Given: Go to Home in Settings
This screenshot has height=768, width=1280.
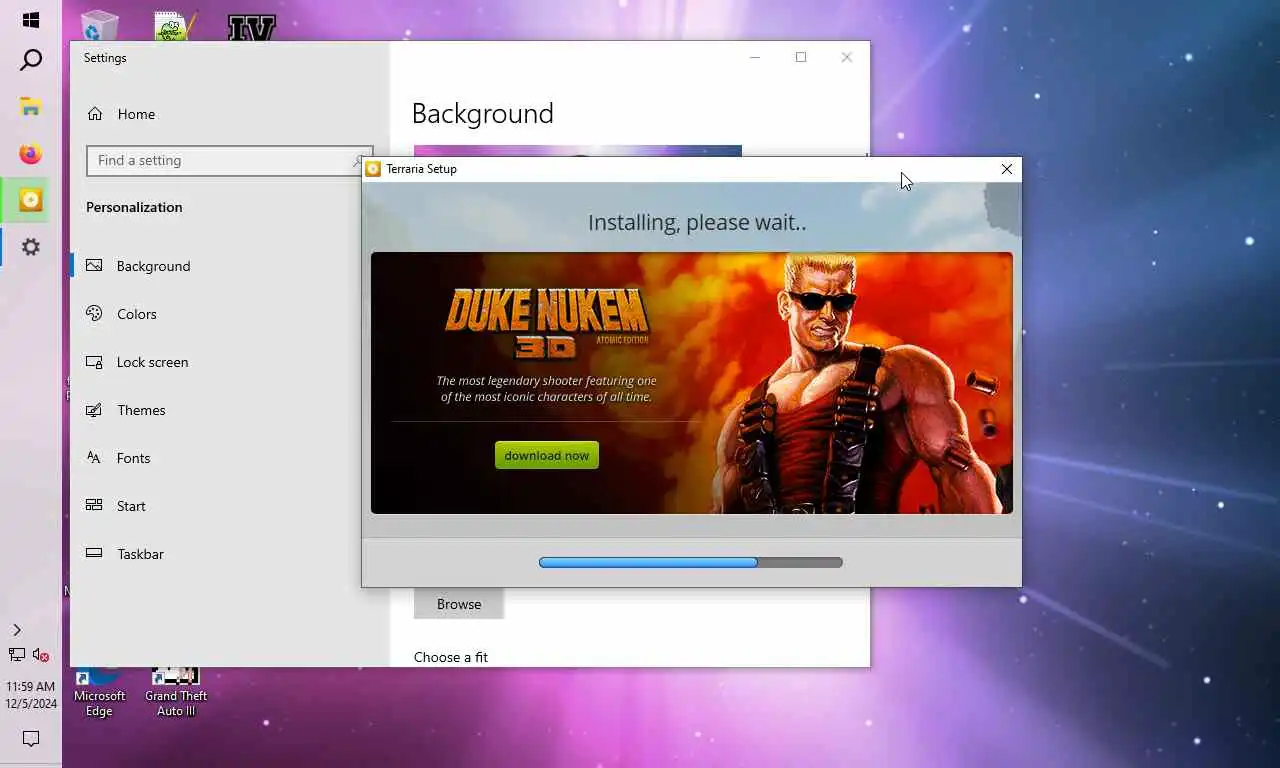Looking at the screenshot, I should pos(136,114).
